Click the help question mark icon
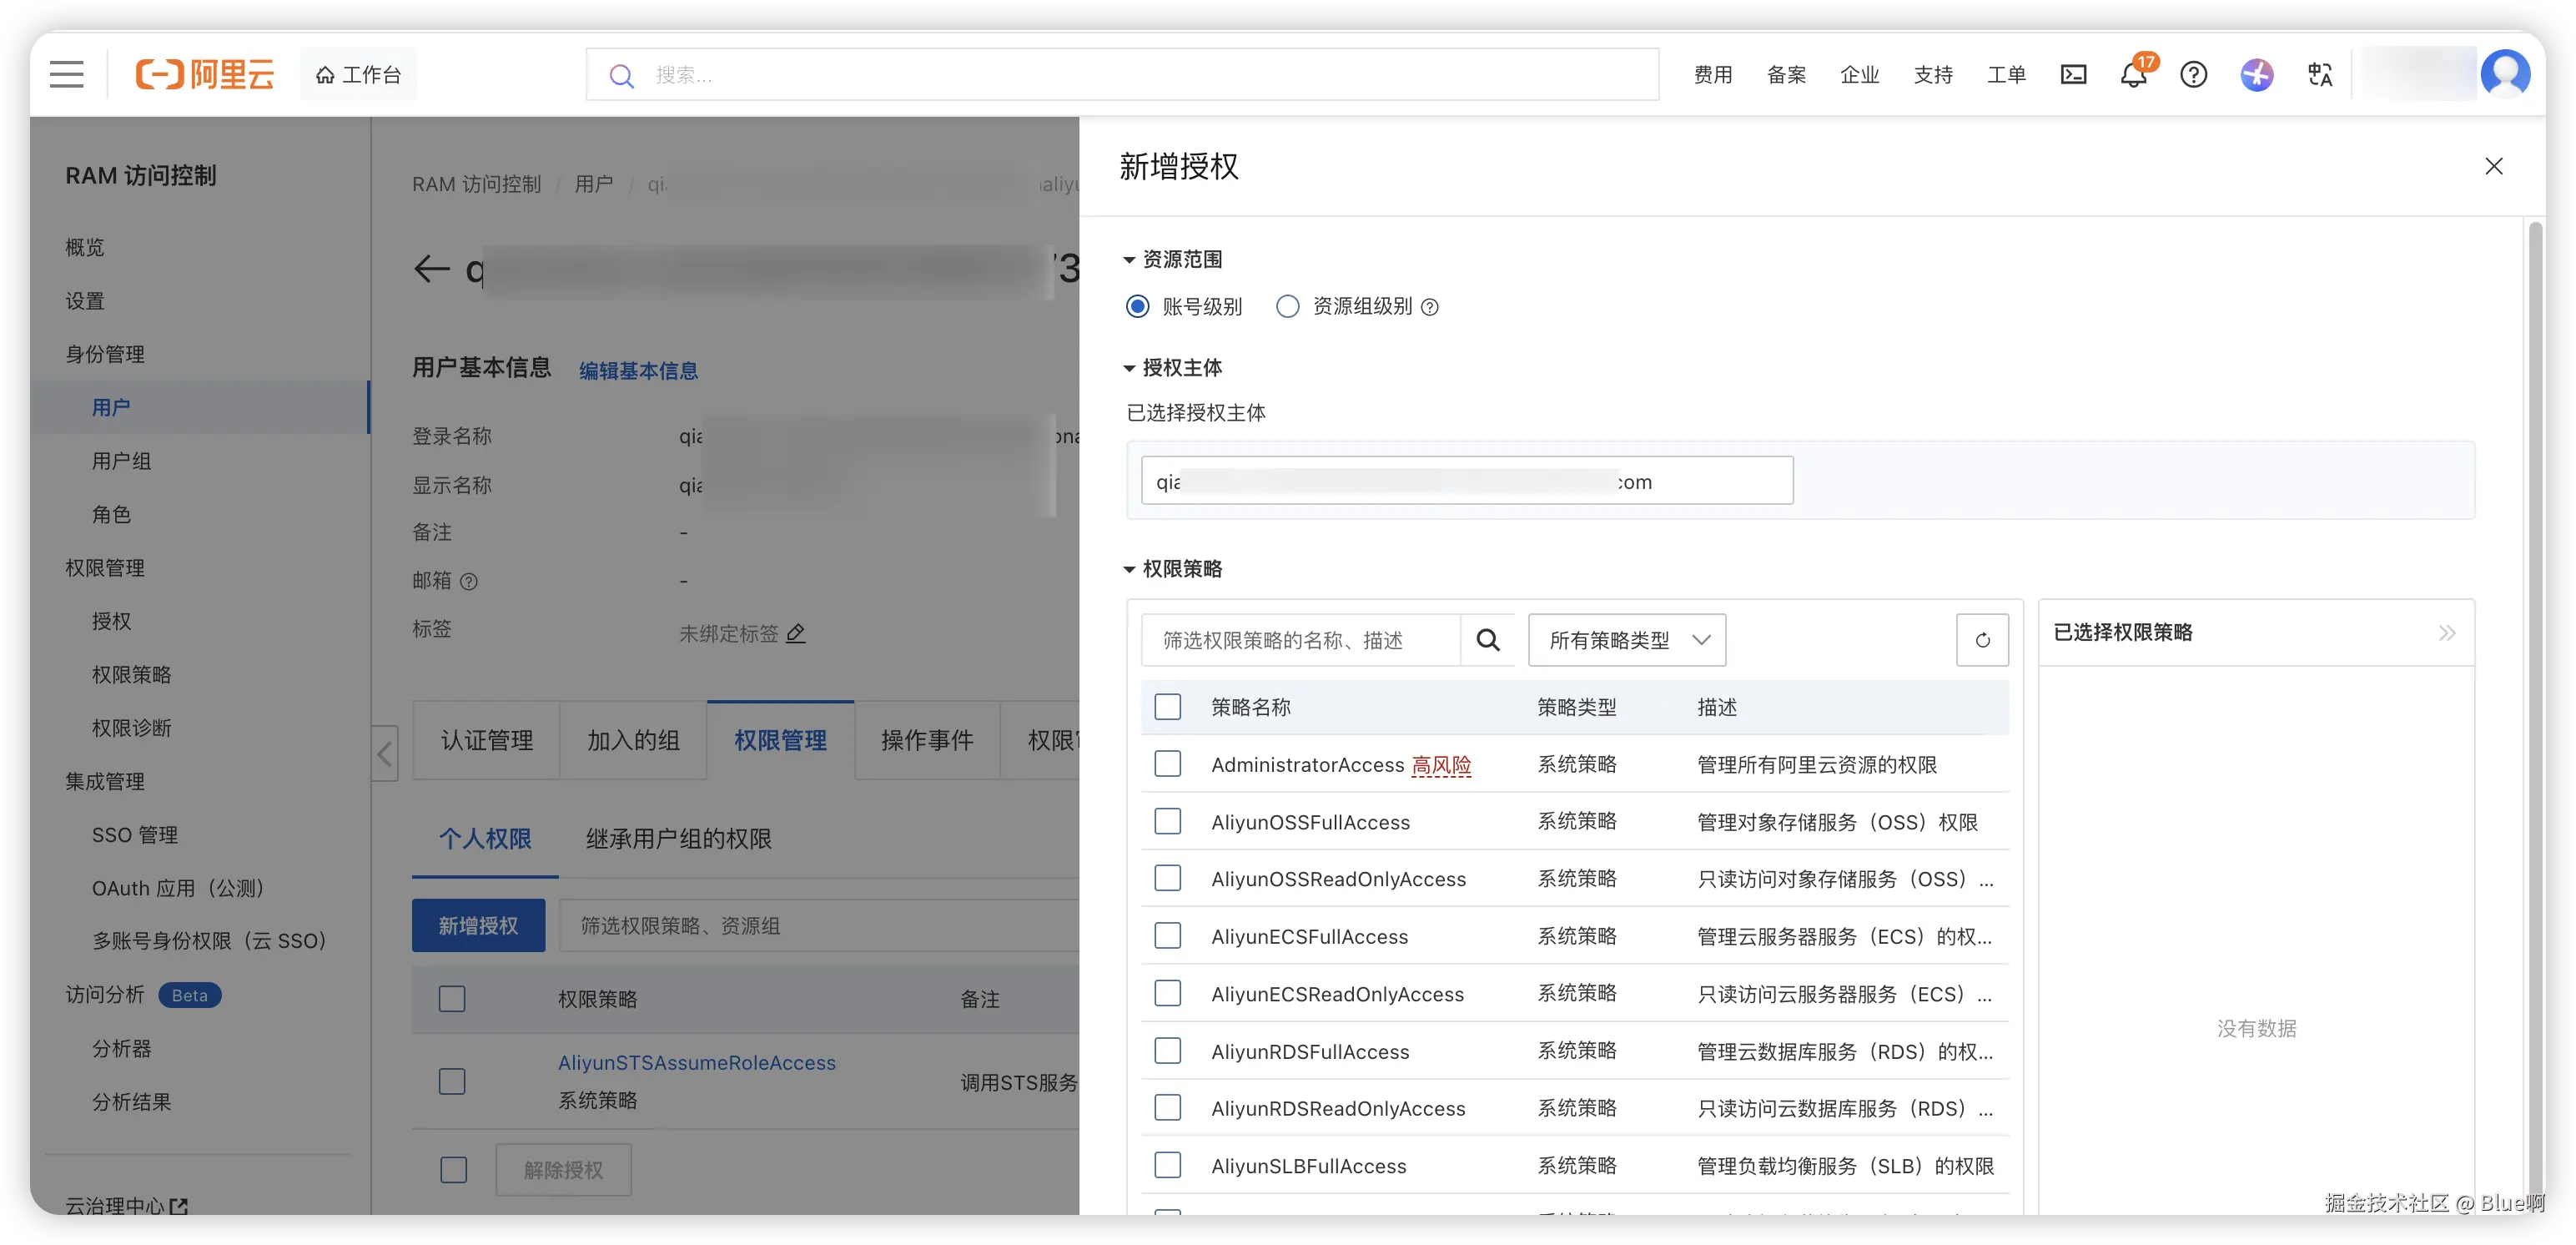This screenshot has height=1245, width=2576. click(x=2193, y=74)
